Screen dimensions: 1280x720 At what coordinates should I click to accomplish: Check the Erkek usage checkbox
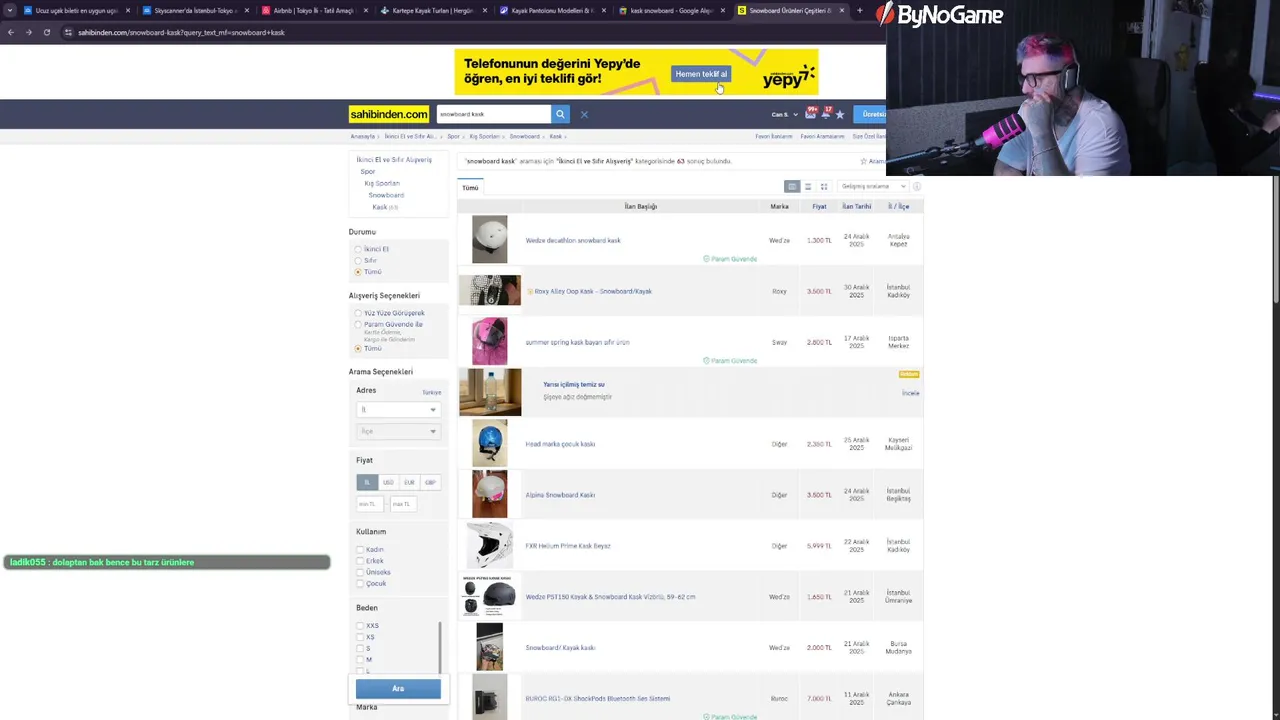(x=360, y=561)
